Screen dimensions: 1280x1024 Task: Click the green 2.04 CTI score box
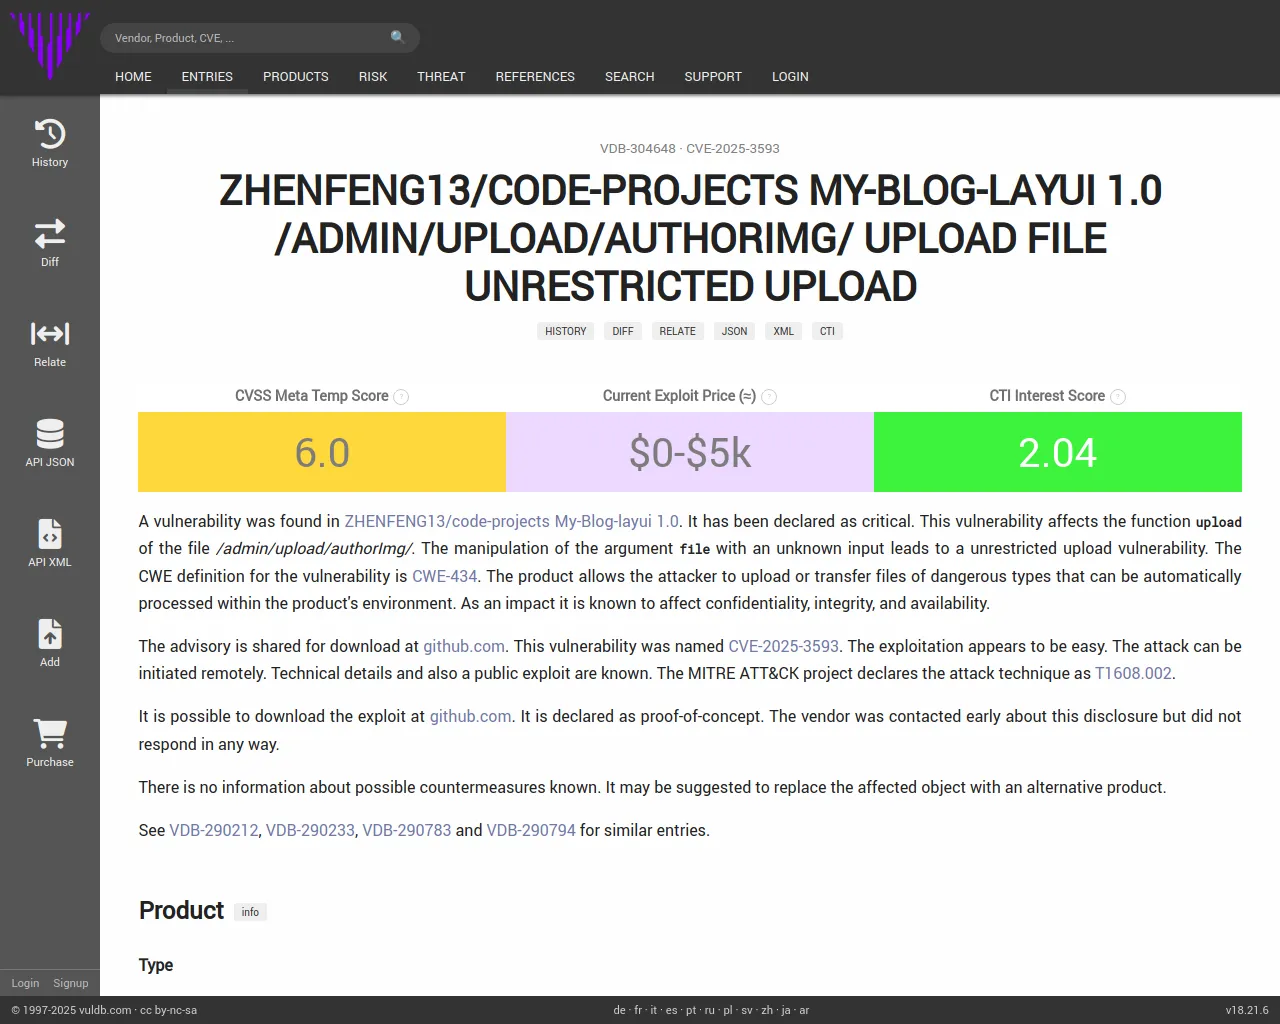pos(1058,452)
